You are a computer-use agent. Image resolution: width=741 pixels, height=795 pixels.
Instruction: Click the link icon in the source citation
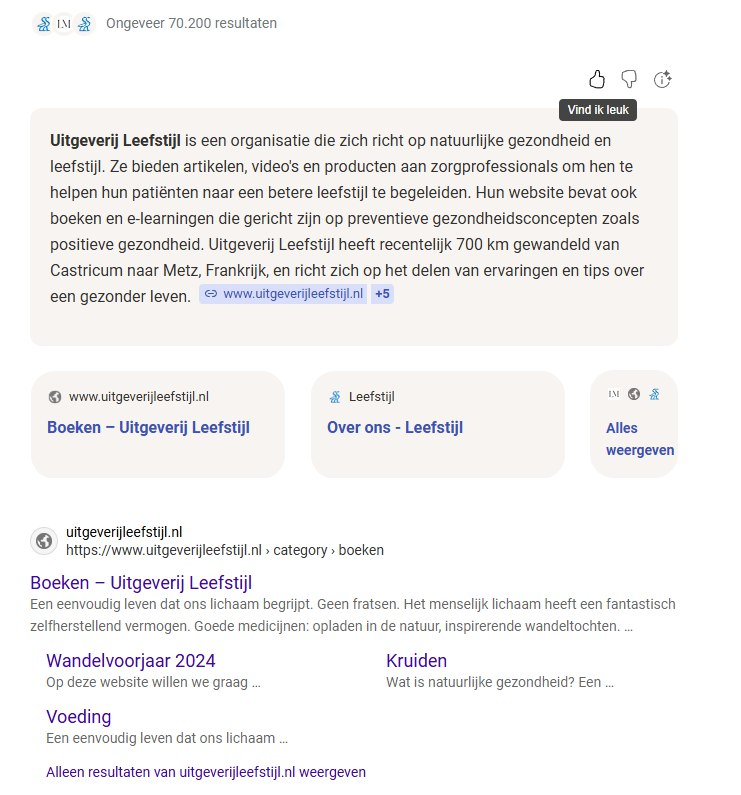click(210, 294)
